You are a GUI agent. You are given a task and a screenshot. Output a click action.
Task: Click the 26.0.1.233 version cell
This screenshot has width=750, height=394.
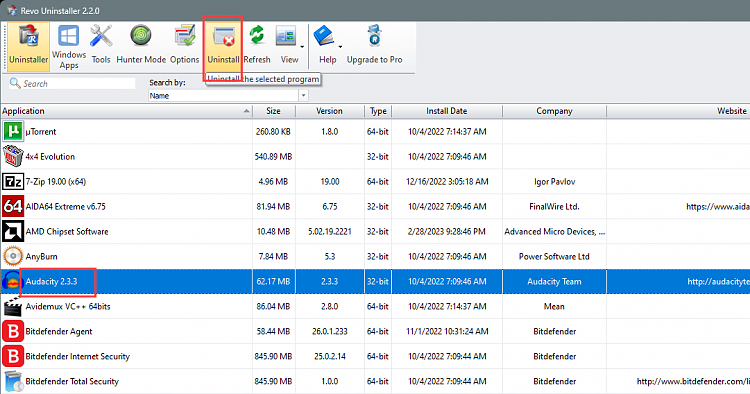330,331
